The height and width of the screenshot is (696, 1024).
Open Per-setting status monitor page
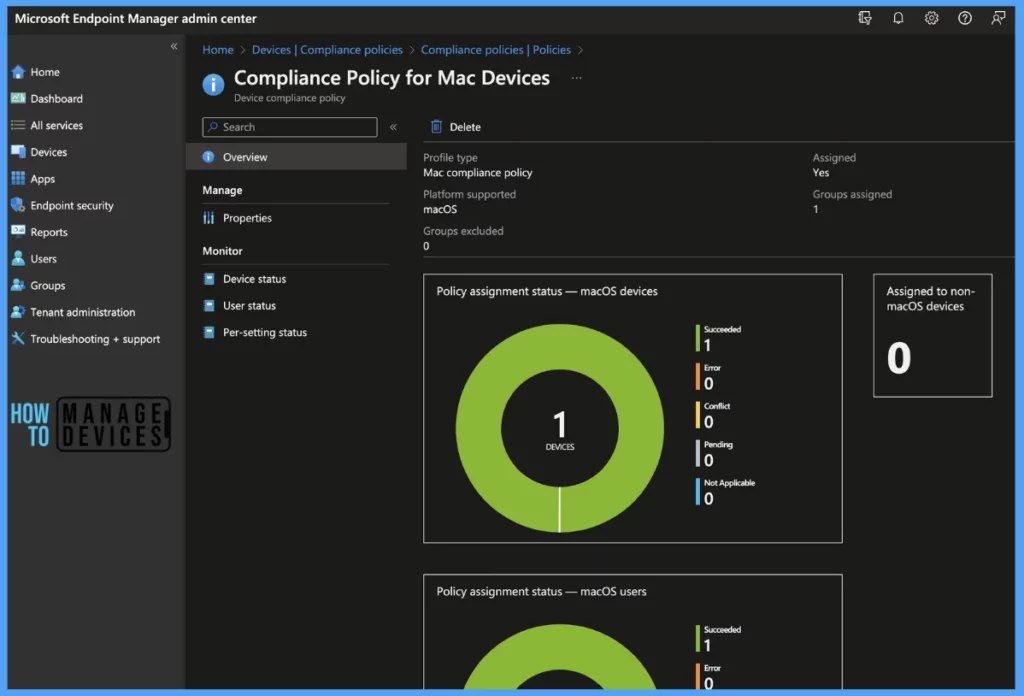(x=264, y=332)
